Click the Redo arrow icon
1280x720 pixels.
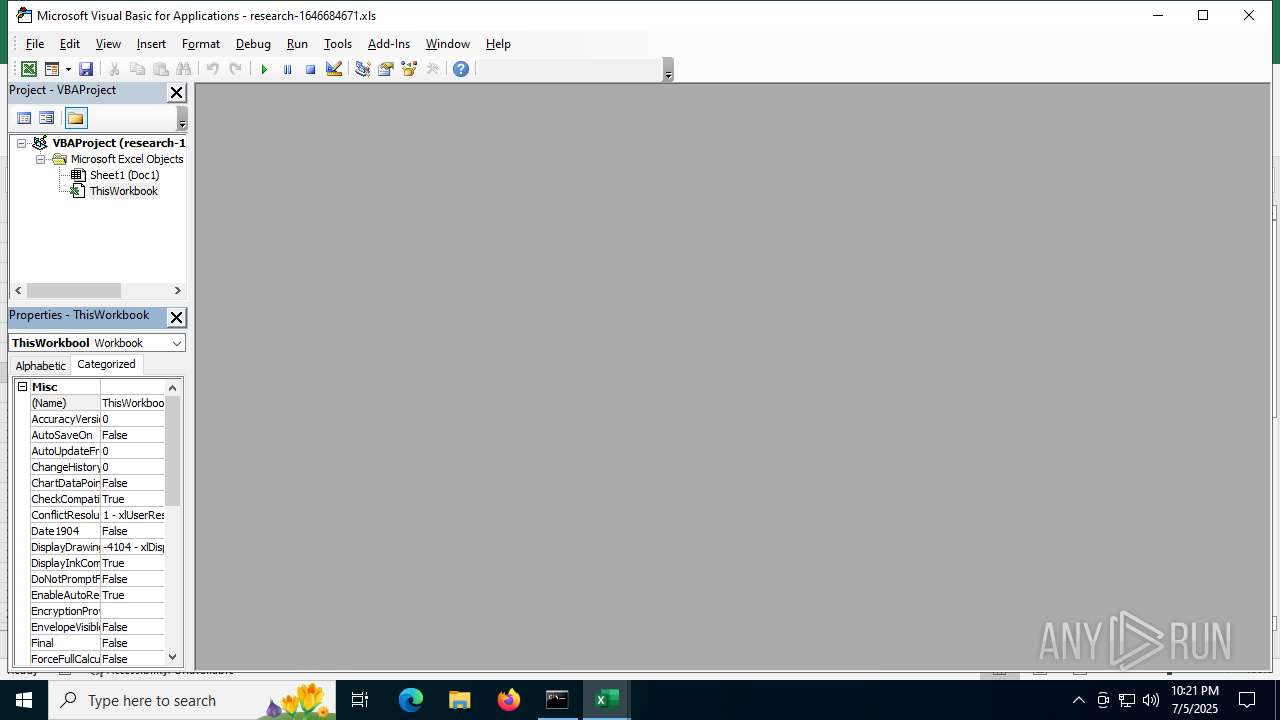(236, 69)
